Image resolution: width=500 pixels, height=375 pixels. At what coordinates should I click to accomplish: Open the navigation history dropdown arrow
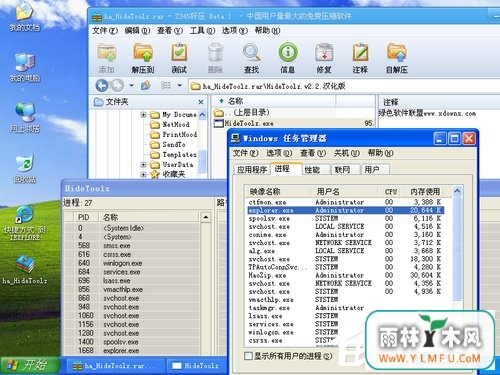click(131, 86)
